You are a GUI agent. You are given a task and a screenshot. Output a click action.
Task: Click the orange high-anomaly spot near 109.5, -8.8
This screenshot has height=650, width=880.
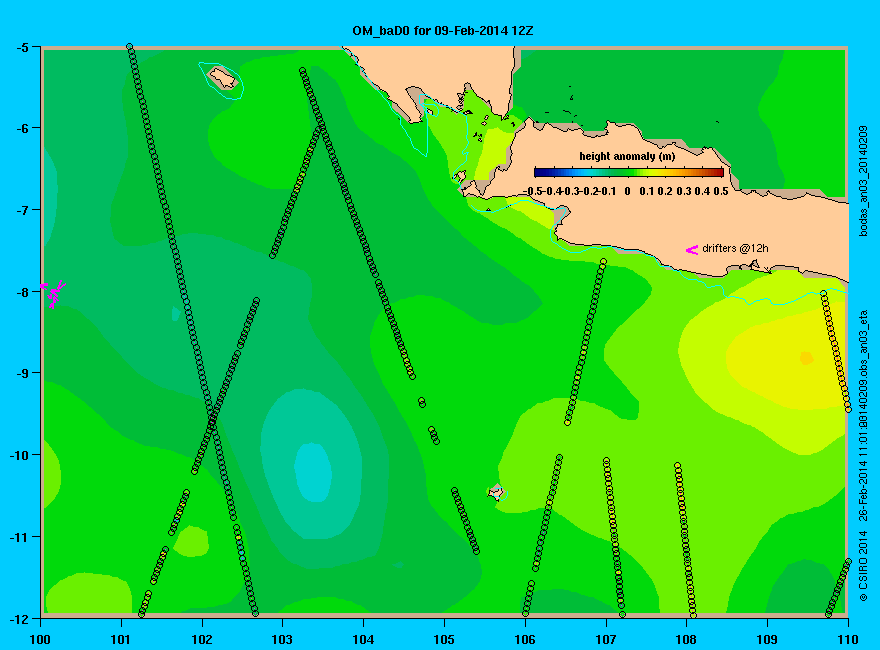tap(806, 358)
